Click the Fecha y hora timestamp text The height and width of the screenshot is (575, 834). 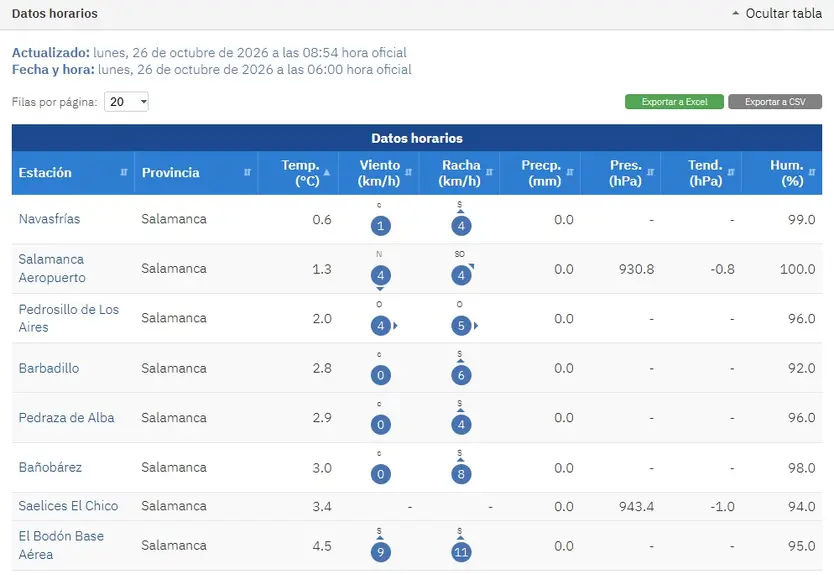(212, 70)
